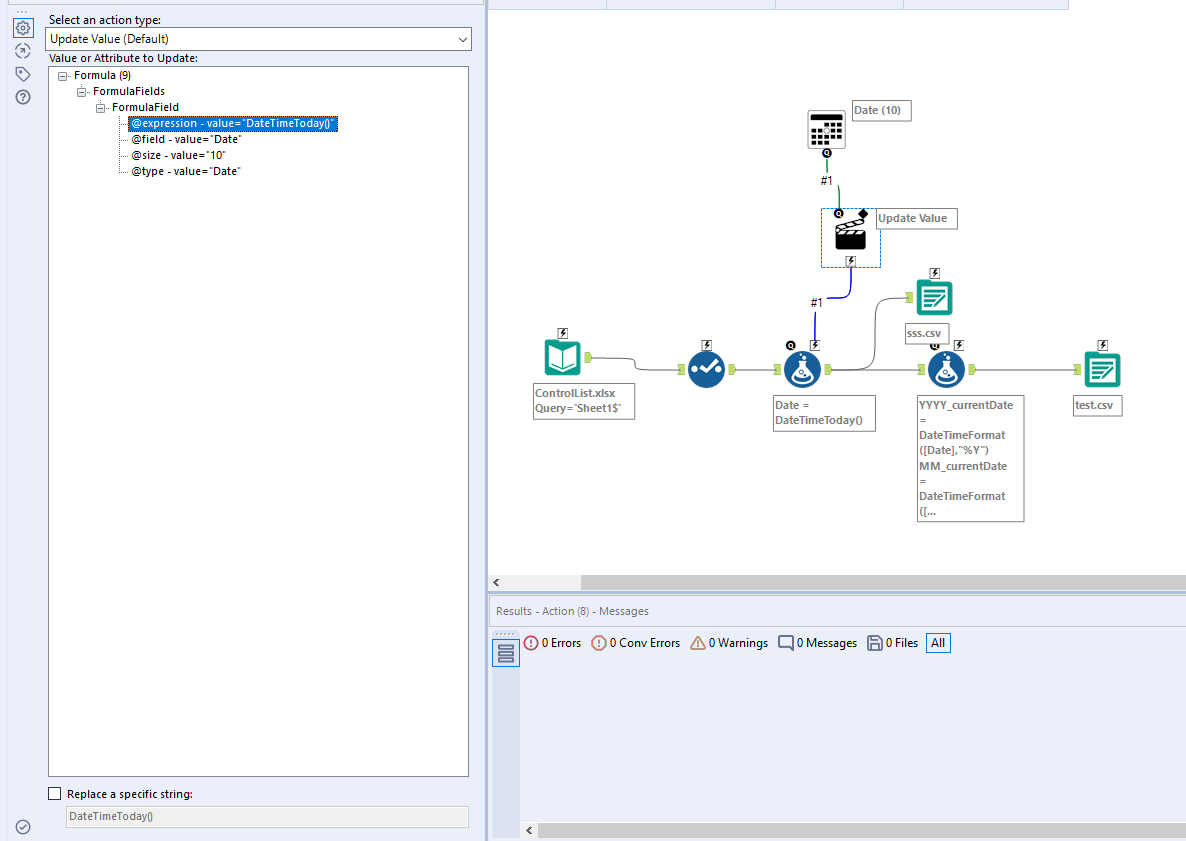The image size is (1186, 841).
Task: Open the Configuration gear icon in left sidebar
Action: [22, 27]
